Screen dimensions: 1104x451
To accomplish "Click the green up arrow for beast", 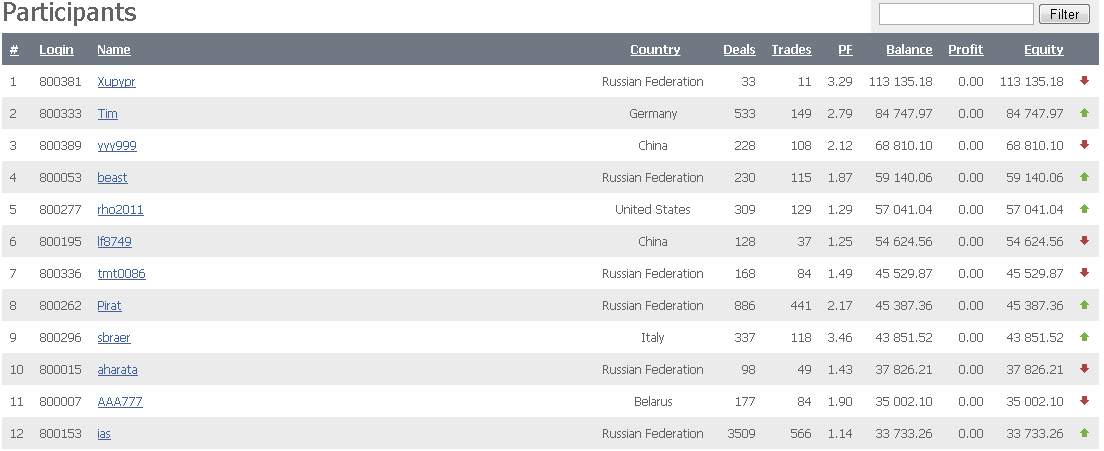I will pyautogui.click(x=1084, y=177).
